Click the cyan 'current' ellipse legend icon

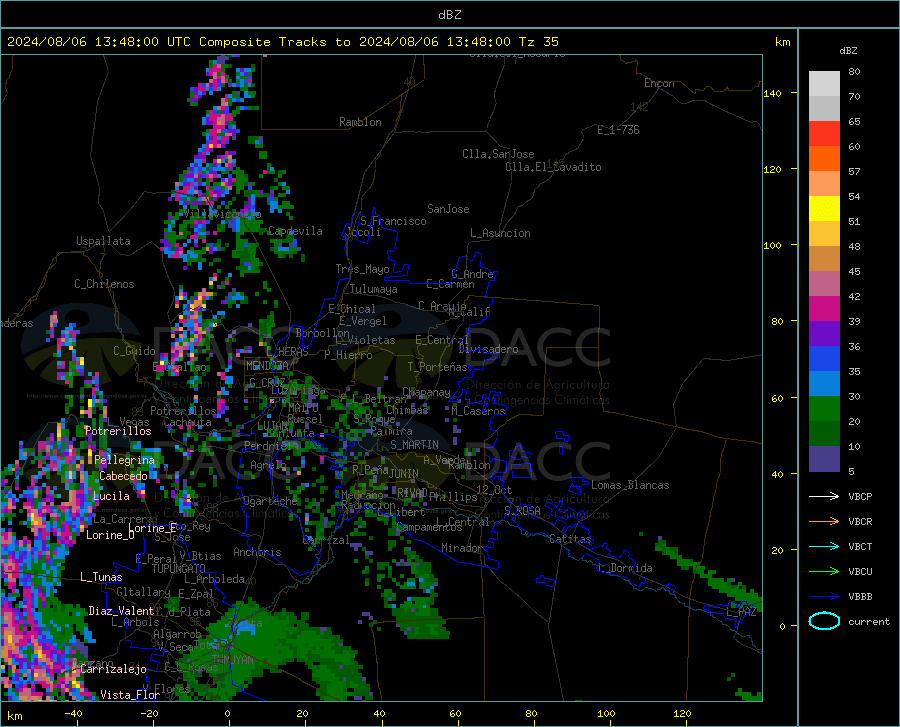pos(824,621)
